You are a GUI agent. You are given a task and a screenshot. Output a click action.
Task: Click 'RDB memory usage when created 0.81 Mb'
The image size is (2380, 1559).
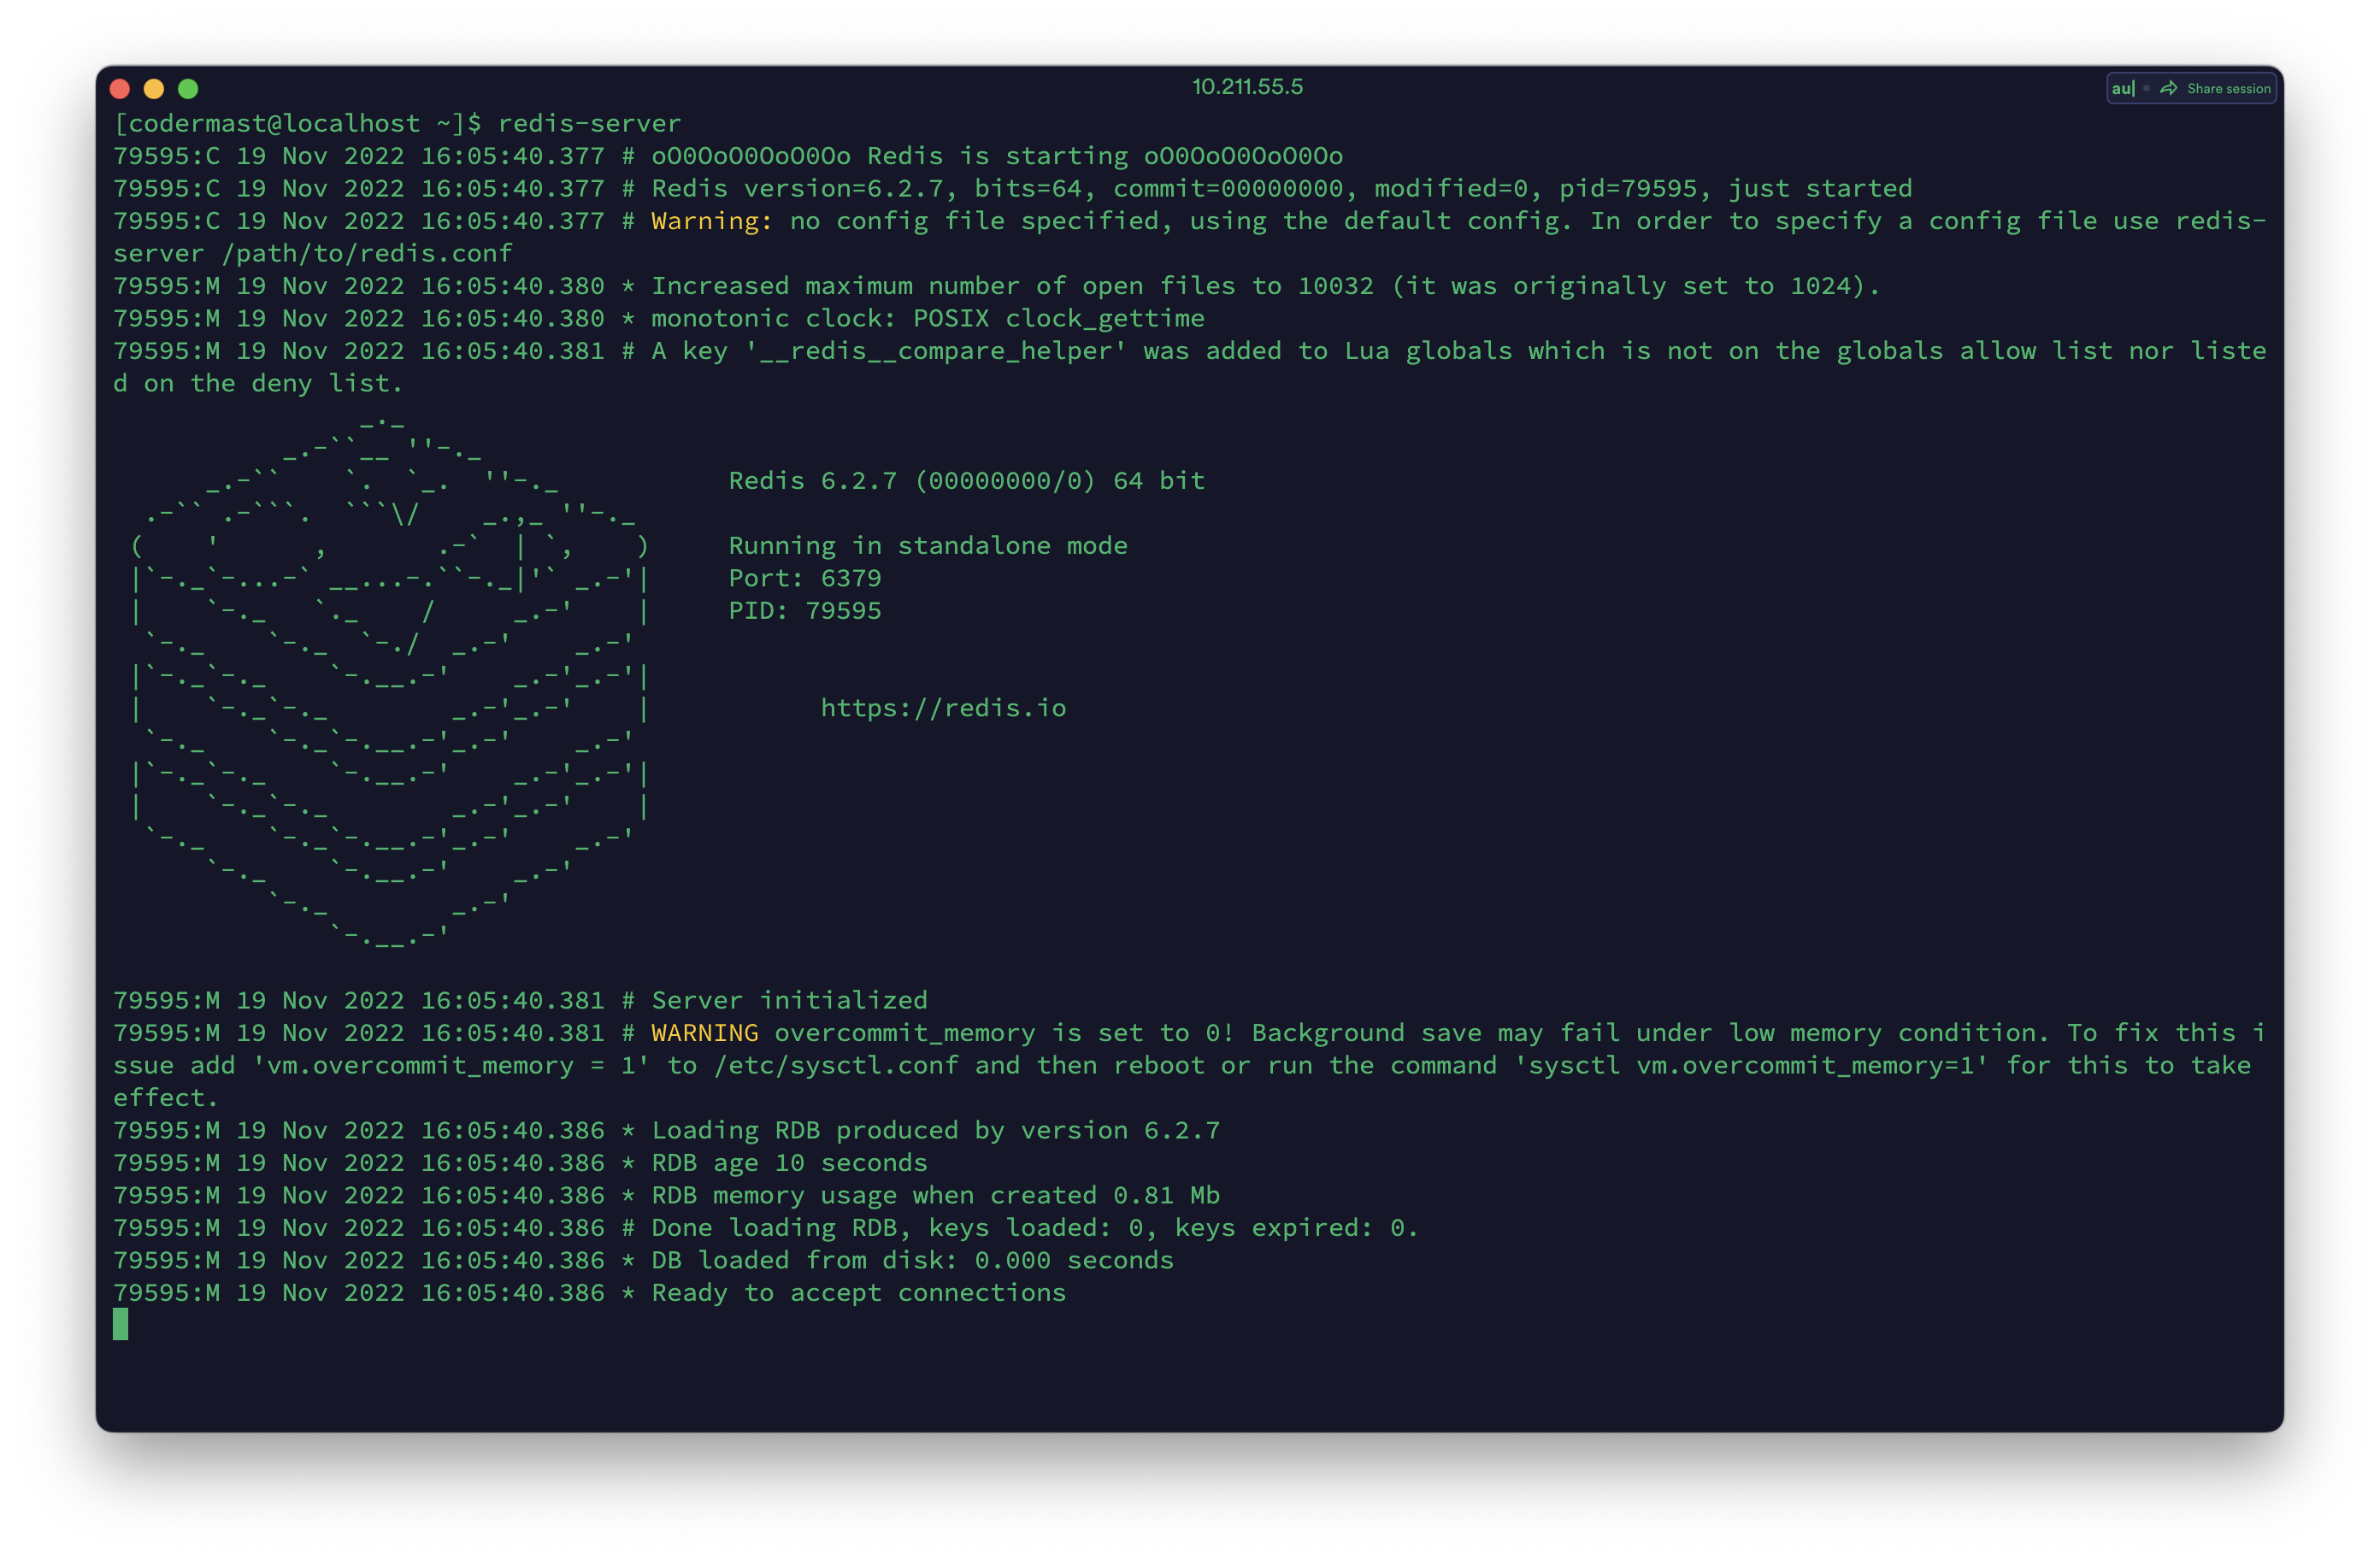pyautogui.click(x=936, y=1195)
